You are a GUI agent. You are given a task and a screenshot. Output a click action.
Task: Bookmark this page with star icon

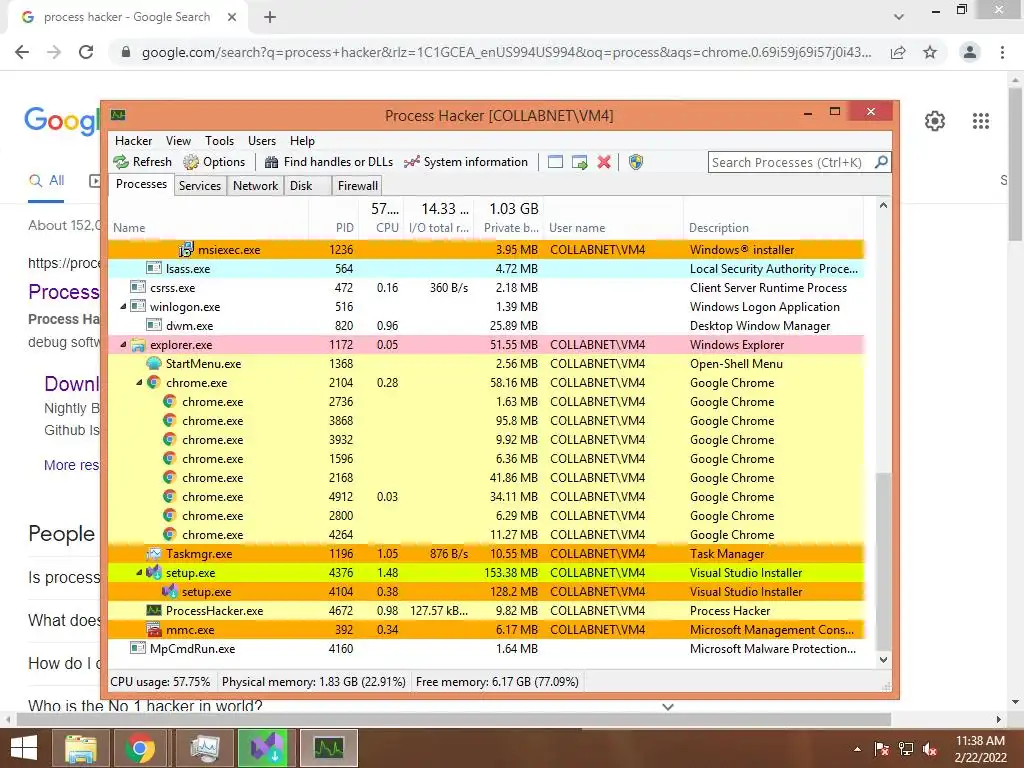click(930, 52)
